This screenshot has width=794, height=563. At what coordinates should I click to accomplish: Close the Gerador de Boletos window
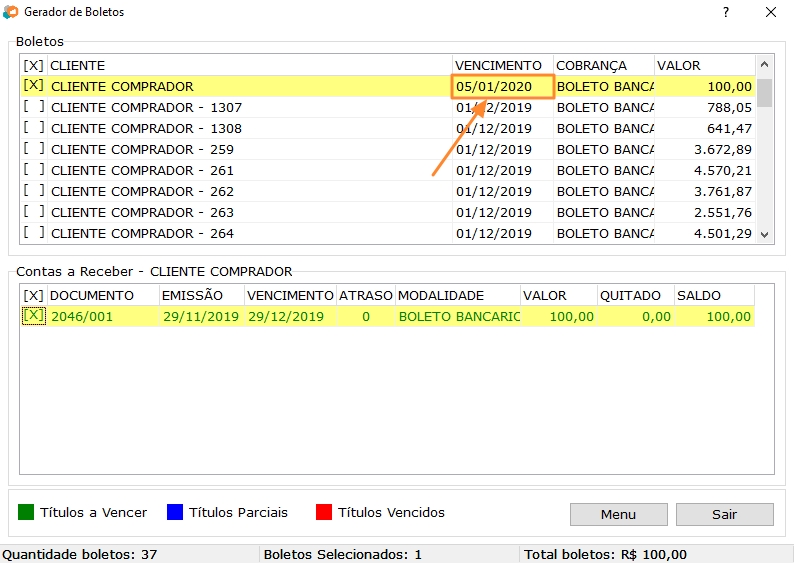(771, 12)
